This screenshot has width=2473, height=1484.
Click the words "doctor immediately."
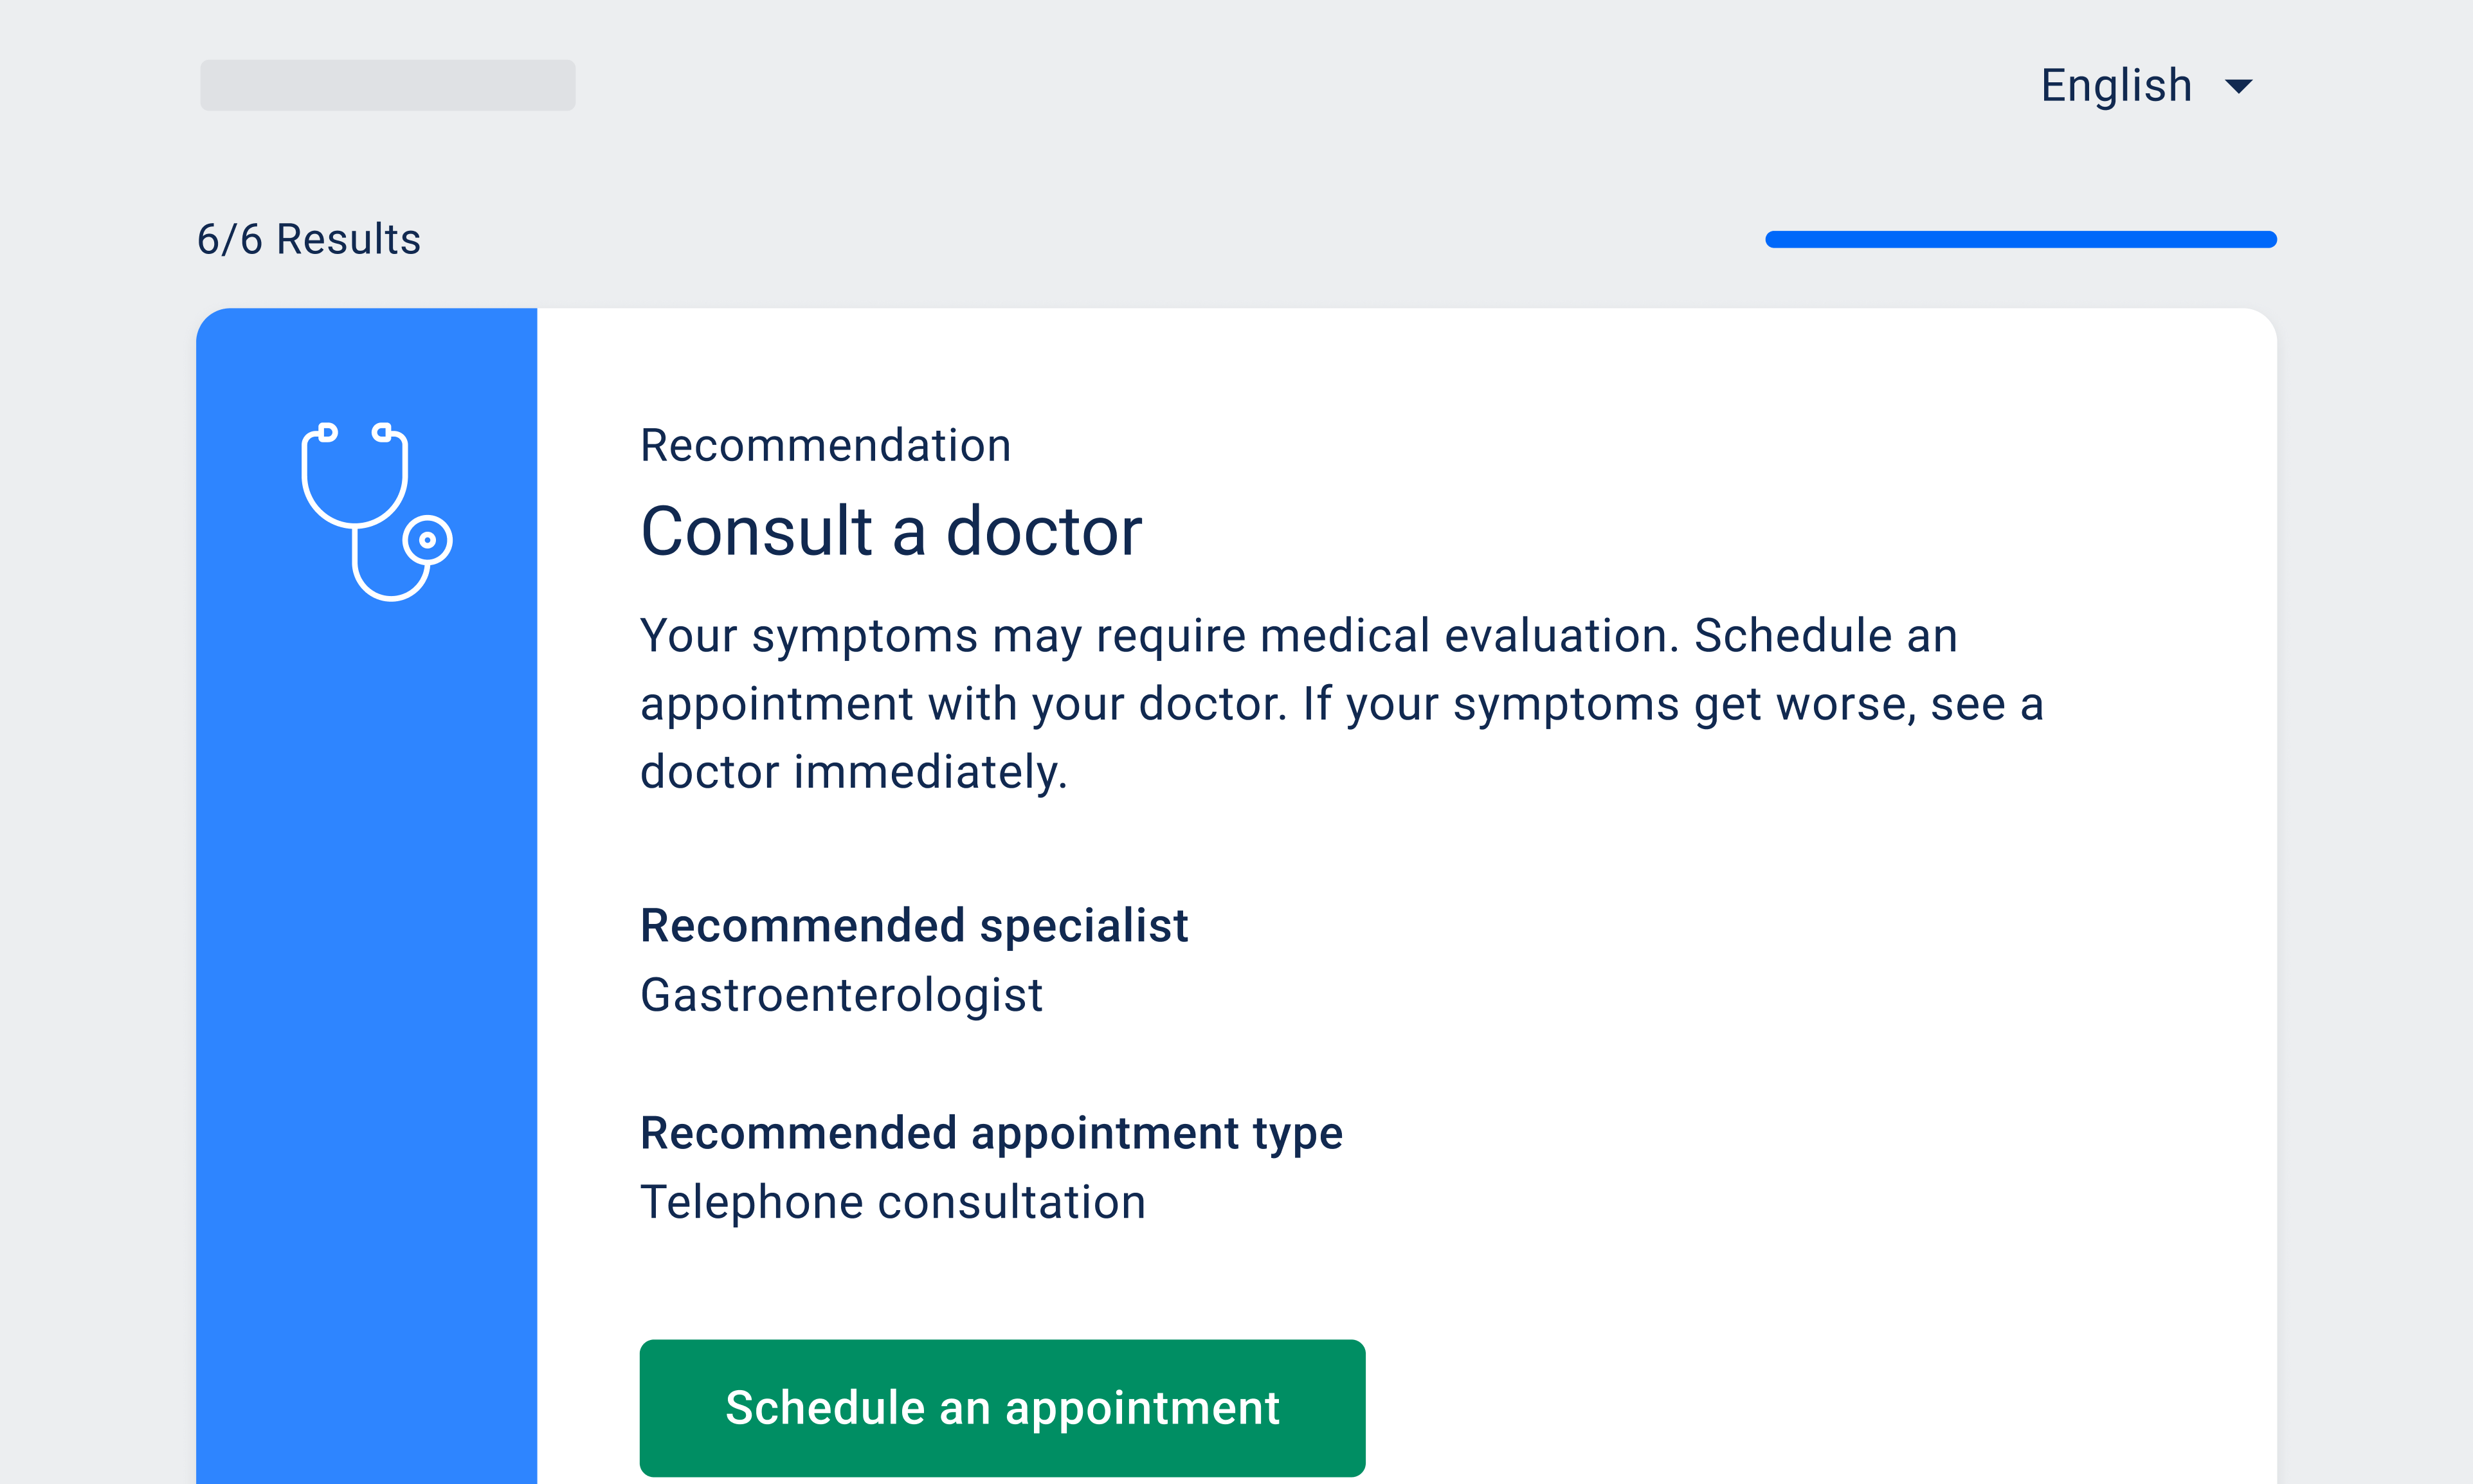(x=853, y=773)
